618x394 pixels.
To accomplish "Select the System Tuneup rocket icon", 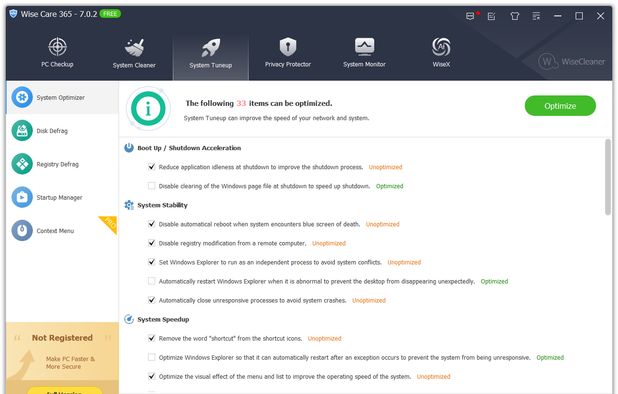I will (211, 48).
